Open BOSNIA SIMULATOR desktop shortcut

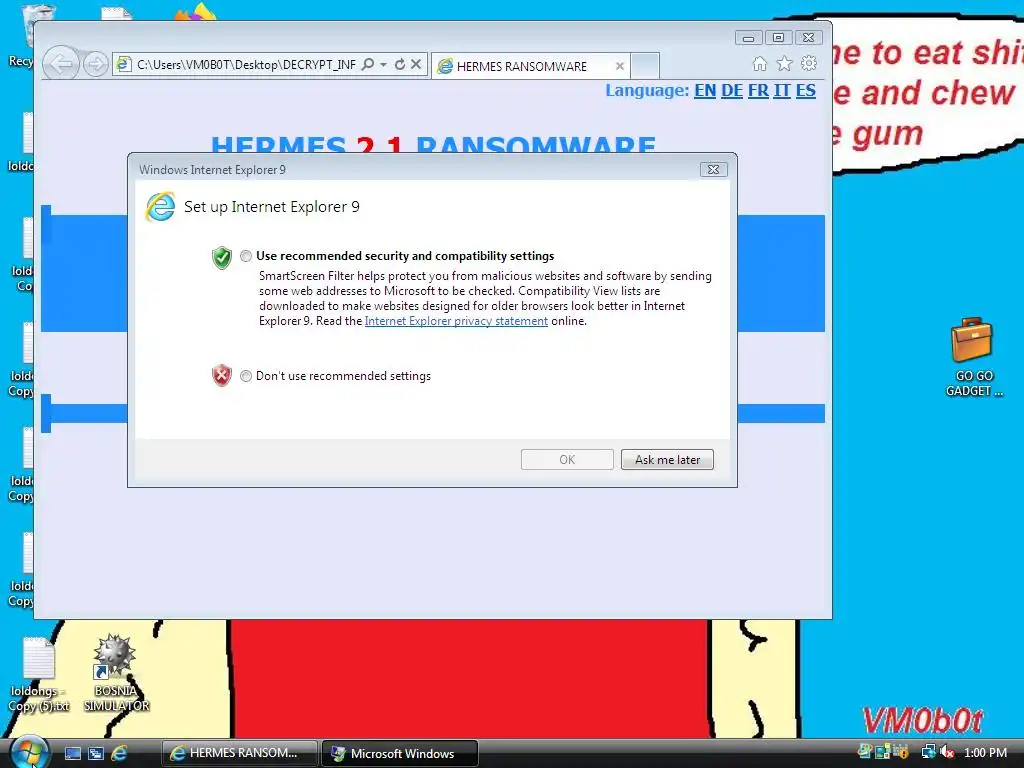point(116,673)
